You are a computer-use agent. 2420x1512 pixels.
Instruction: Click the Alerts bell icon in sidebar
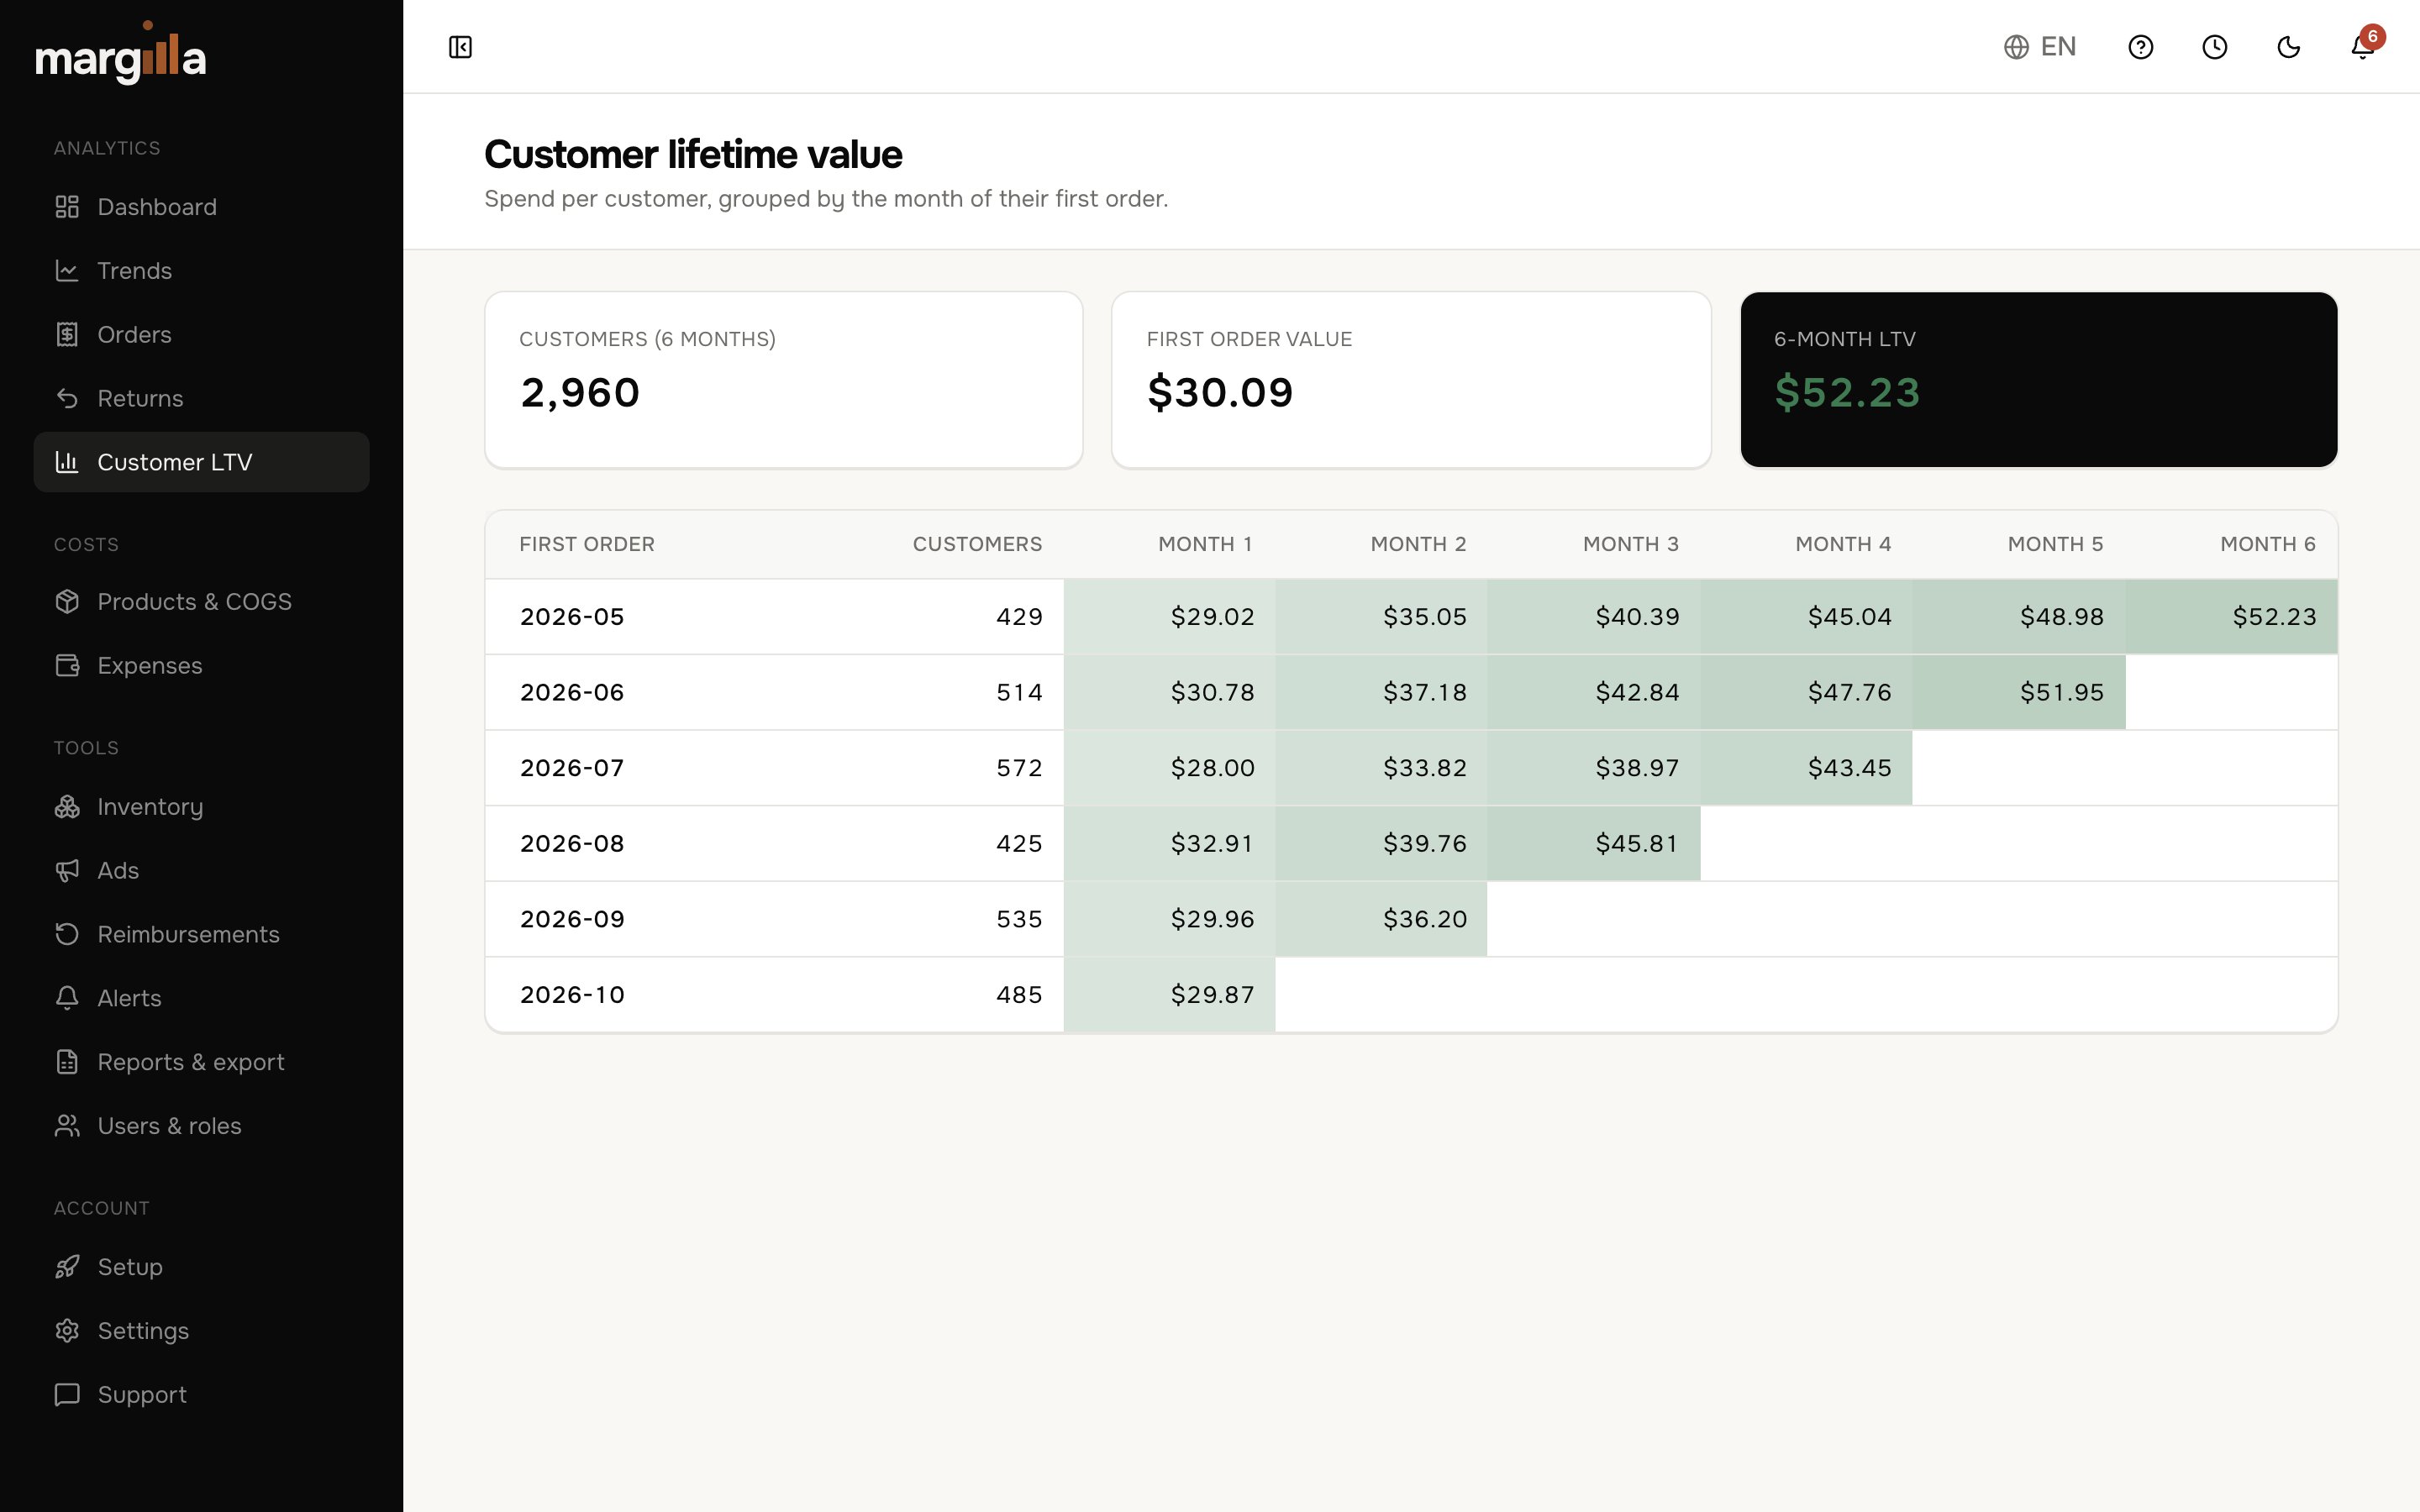(x=67, y=998)
